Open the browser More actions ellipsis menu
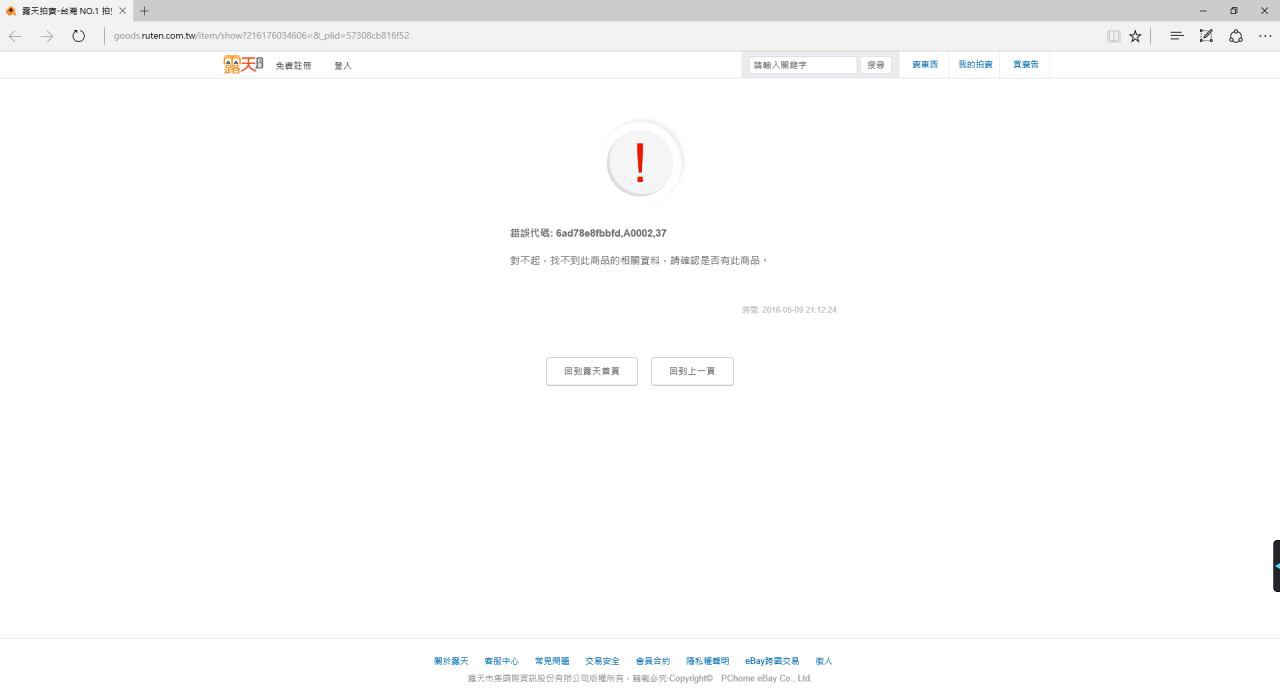Image resolution: width=1280 pixels, height=700 pixels. click(x=1265, y=36)
